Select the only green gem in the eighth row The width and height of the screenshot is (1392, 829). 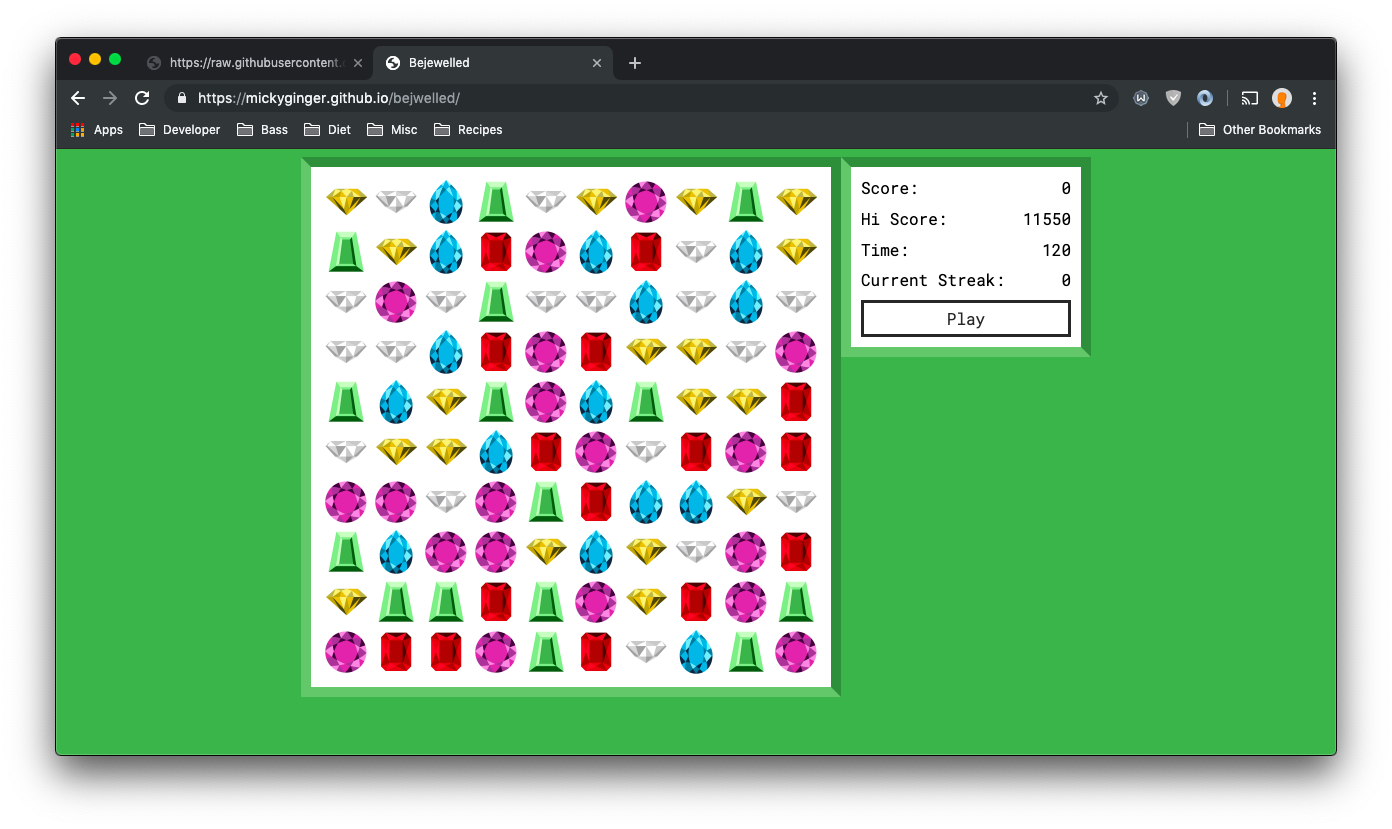click(x=346, y=551)
